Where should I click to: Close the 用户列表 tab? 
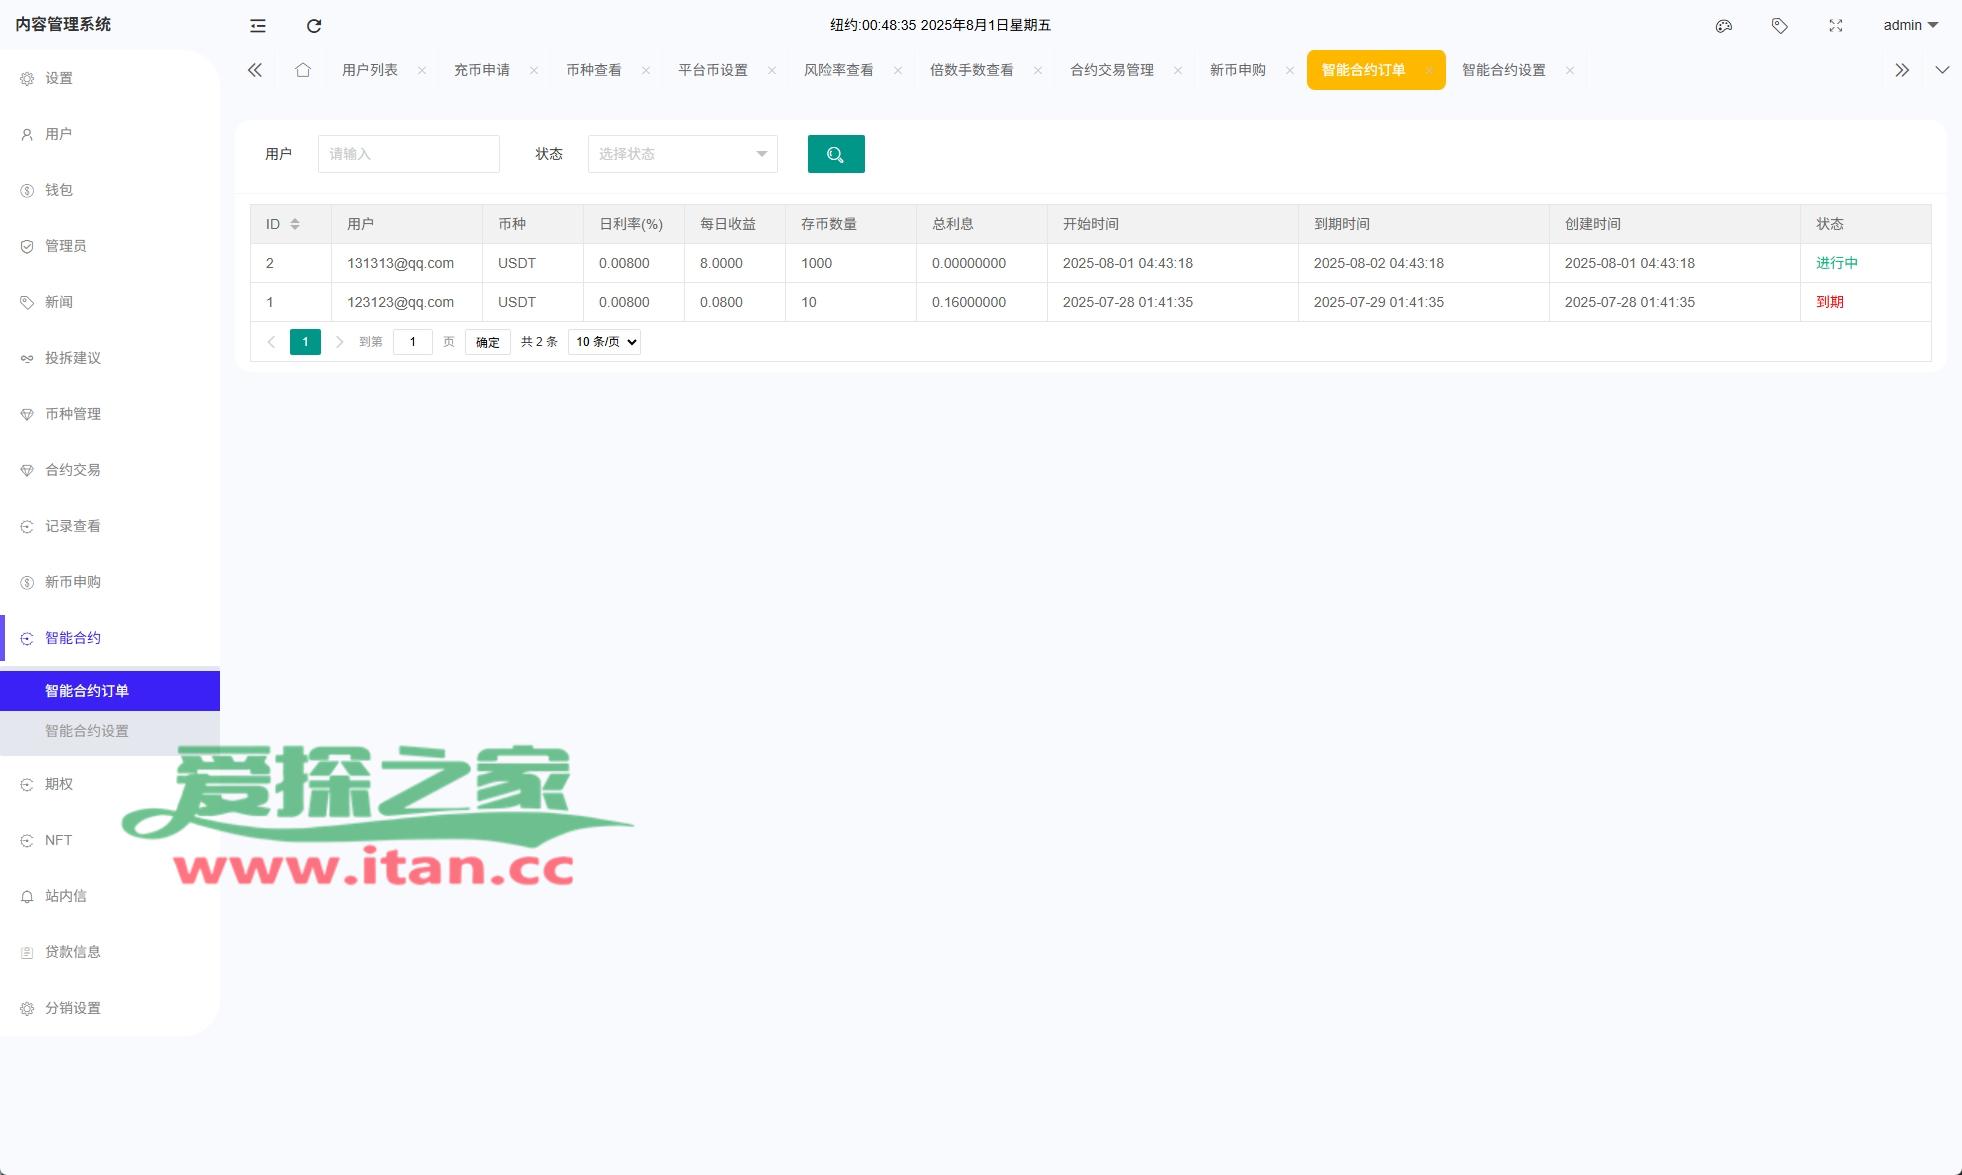pyautogui.click(x=422, y=70)
